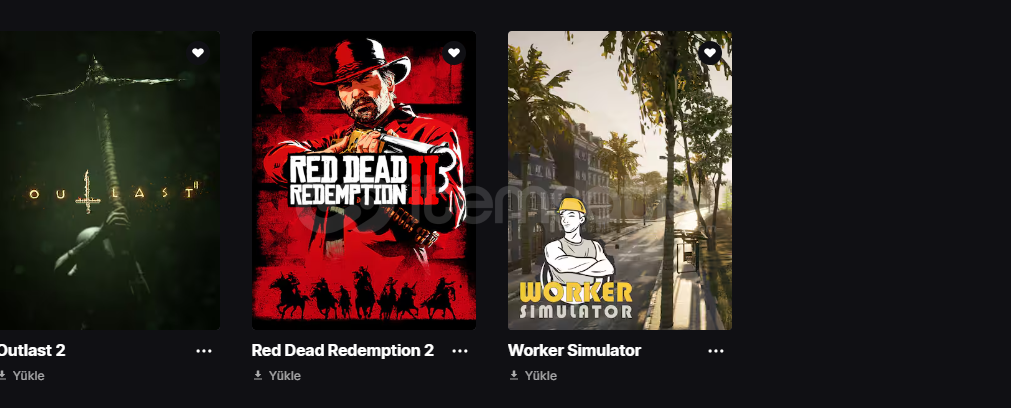Install Red Dead Redemption 2 via Yükle
The image size is (1011, 408).
click(284, 376)
